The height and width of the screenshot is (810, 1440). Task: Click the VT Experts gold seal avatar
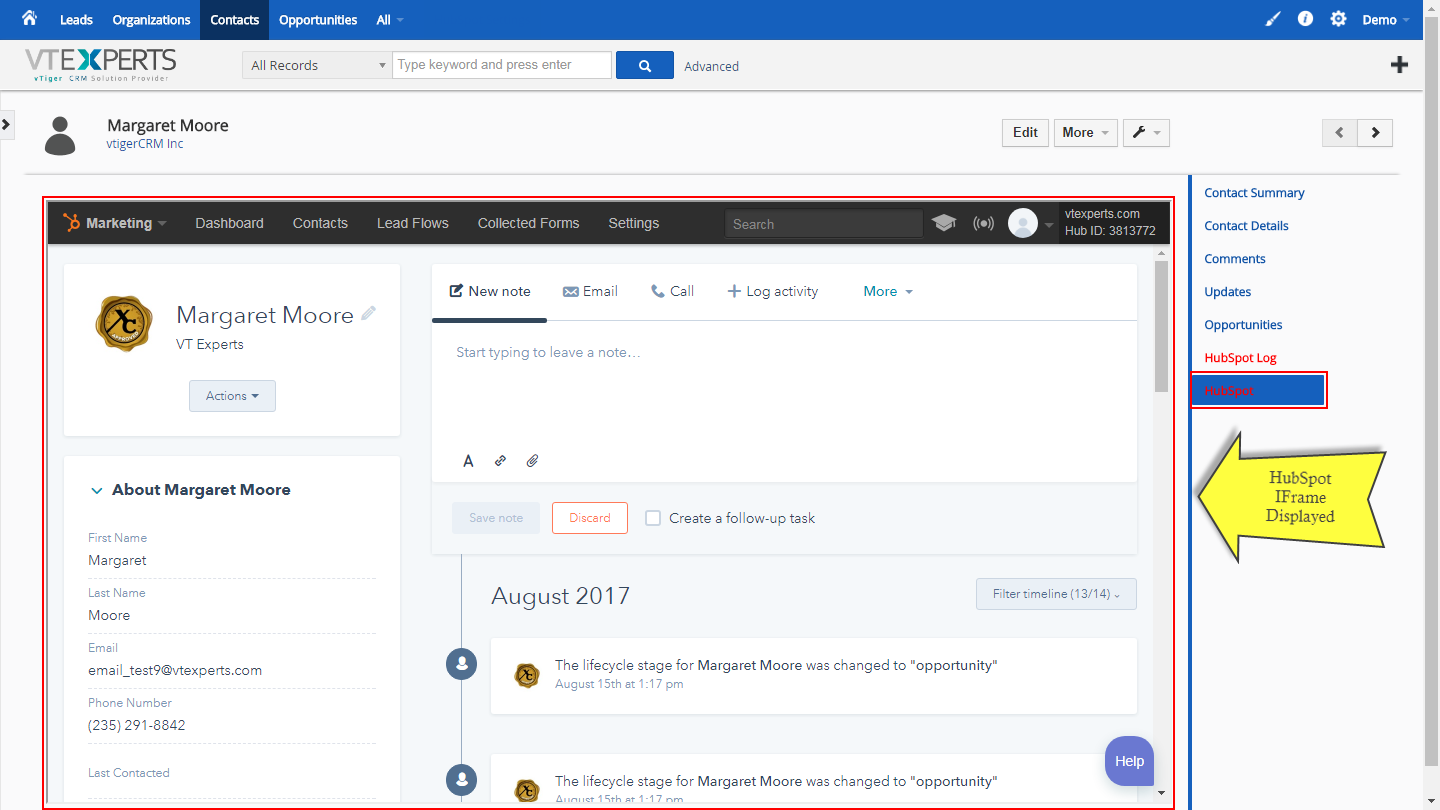123,323
